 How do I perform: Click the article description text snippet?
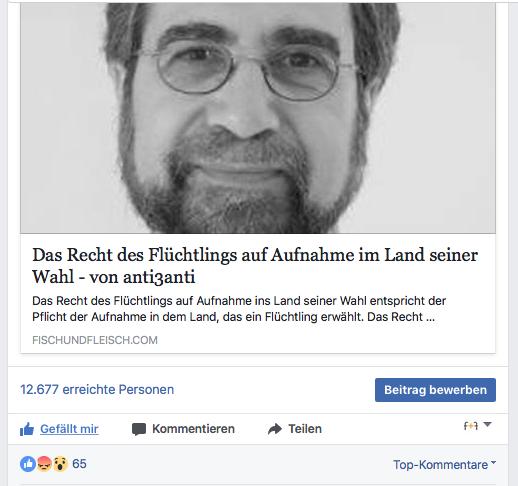tap(239, 309)
